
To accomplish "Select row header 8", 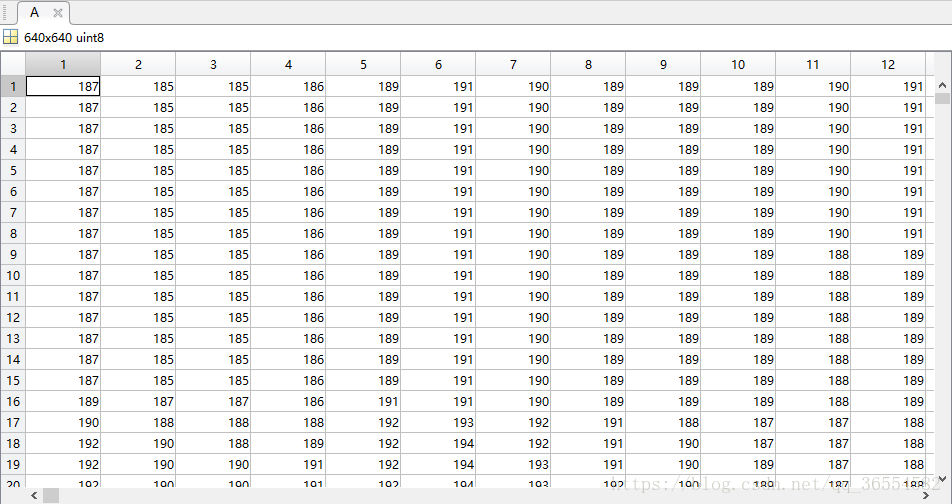I will [x=13, y=233].
